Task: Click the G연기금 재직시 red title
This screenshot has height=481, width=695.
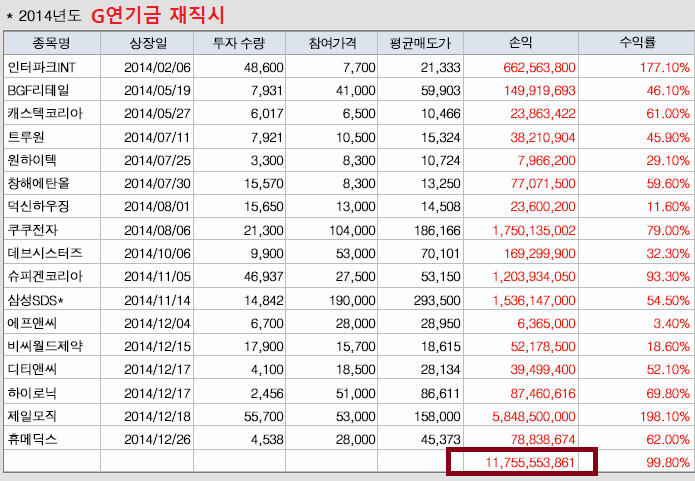Action: coord(158,15)
